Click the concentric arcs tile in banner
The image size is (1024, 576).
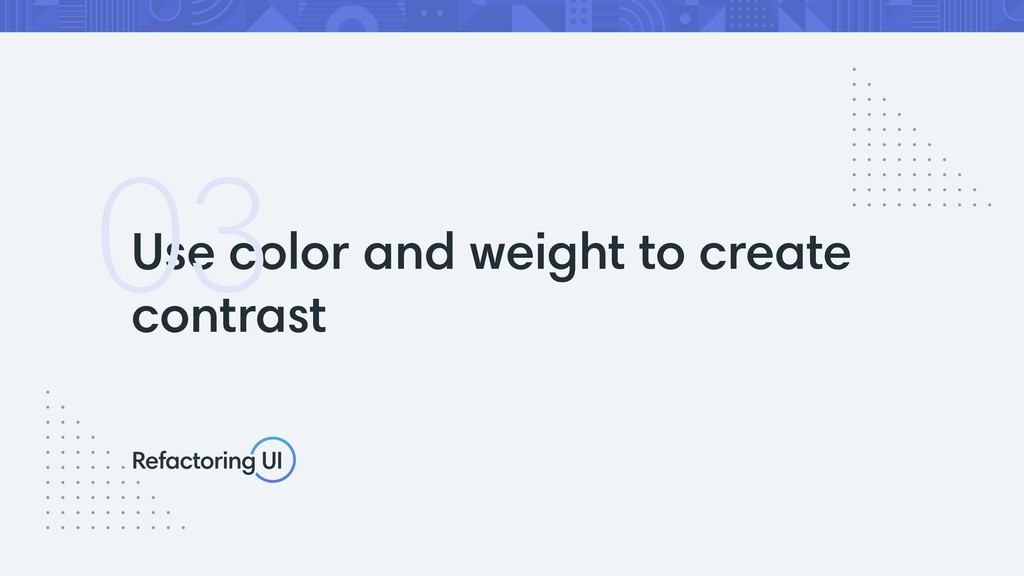[x=212, y=13]
